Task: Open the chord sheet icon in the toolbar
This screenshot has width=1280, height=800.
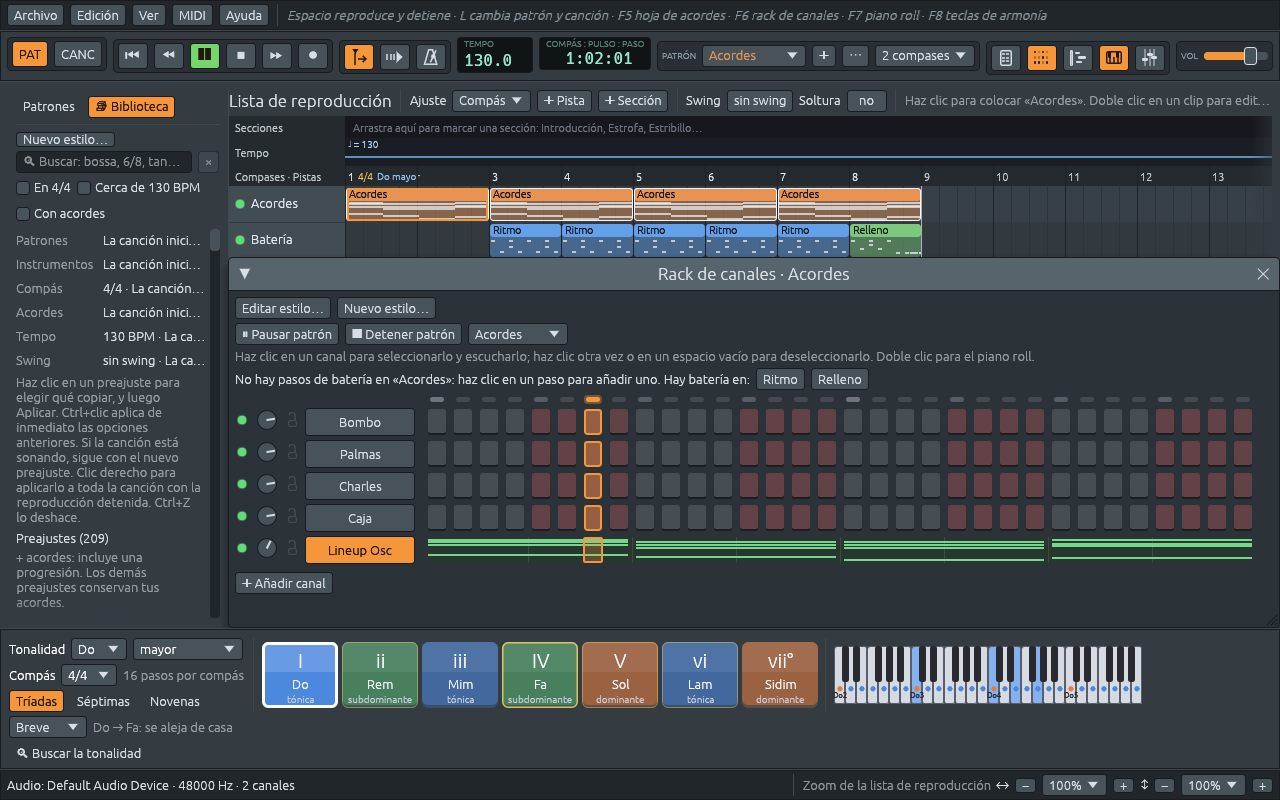Action: (x=1006, y=58)
